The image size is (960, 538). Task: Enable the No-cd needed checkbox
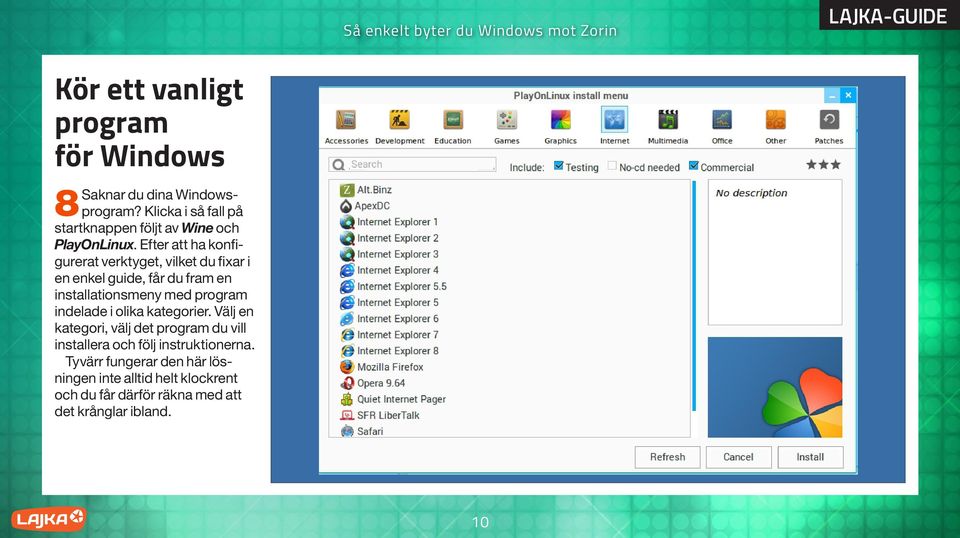point(612,166)
